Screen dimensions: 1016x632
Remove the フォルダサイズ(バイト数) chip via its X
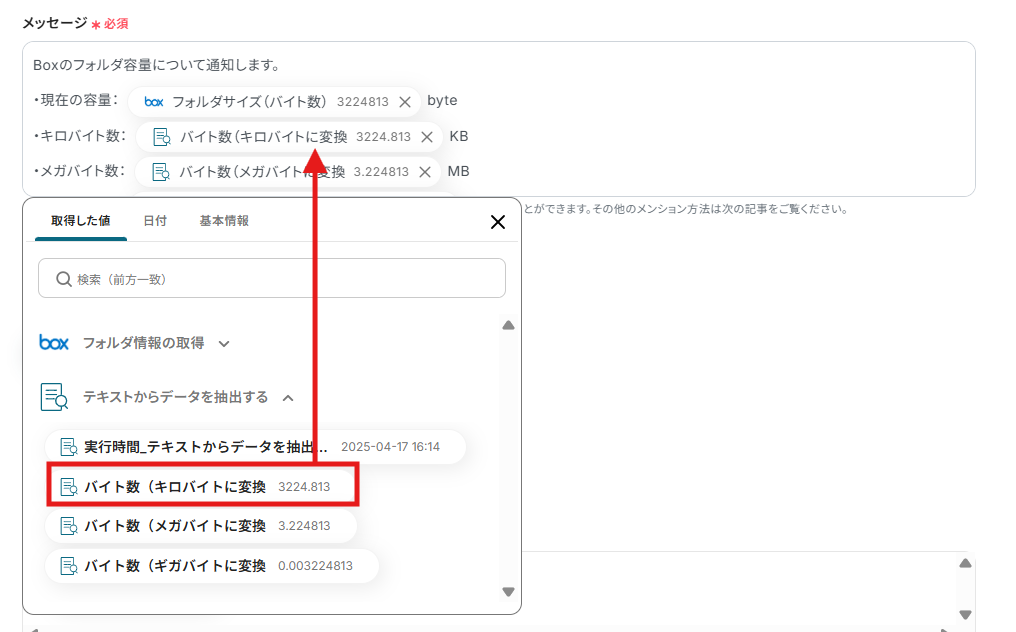coord(405,102)
